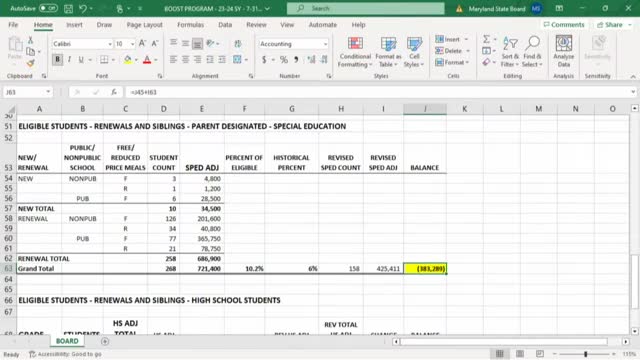Open font color dropdown arrow
The height and width of the screenshot is (360, 640).
[x=156, y=60]
